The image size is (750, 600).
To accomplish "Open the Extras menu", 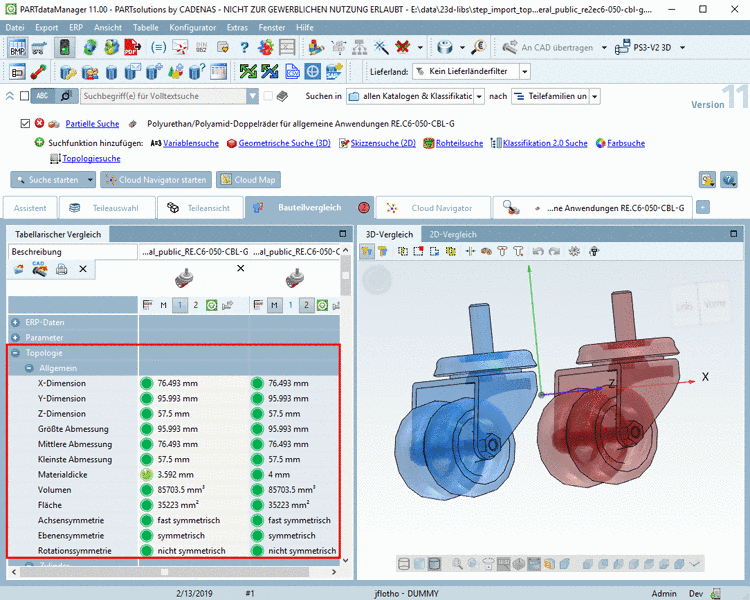I will click(x=237, y=27).
